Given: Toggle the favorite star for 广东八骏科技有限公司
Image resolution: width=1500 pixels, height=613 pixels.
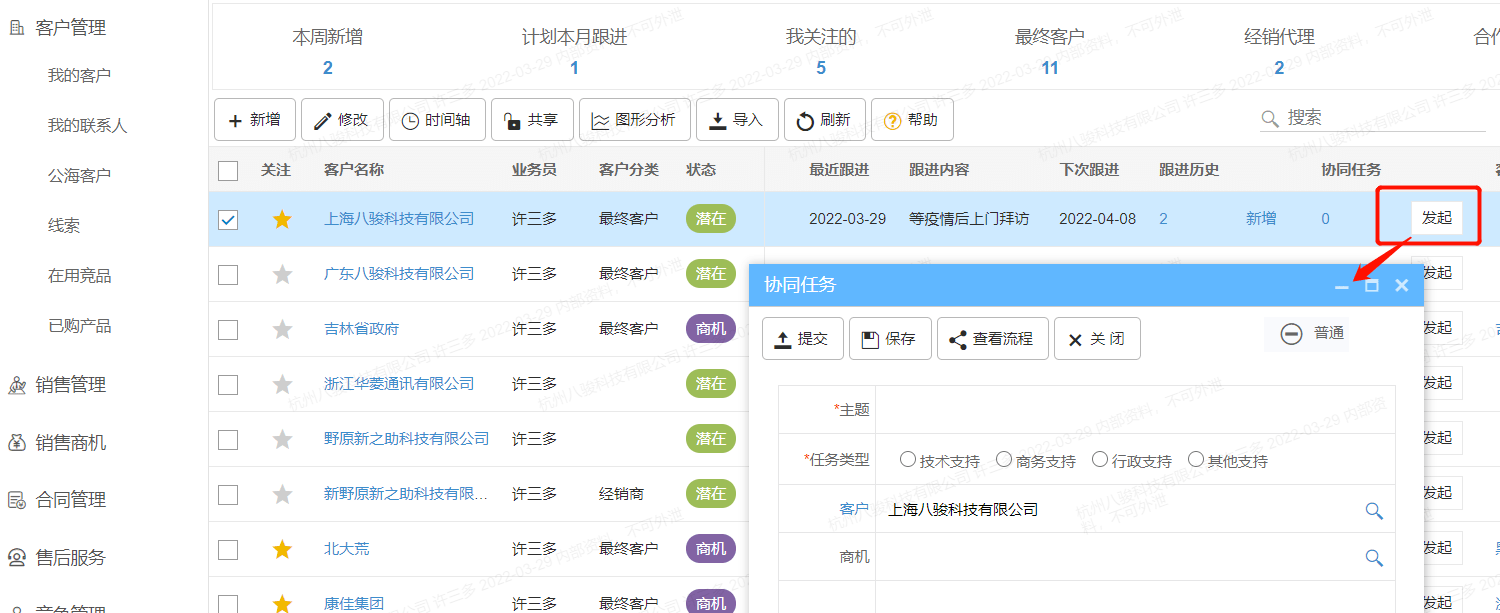Looking at the screenshot, I should click(282, 274).
